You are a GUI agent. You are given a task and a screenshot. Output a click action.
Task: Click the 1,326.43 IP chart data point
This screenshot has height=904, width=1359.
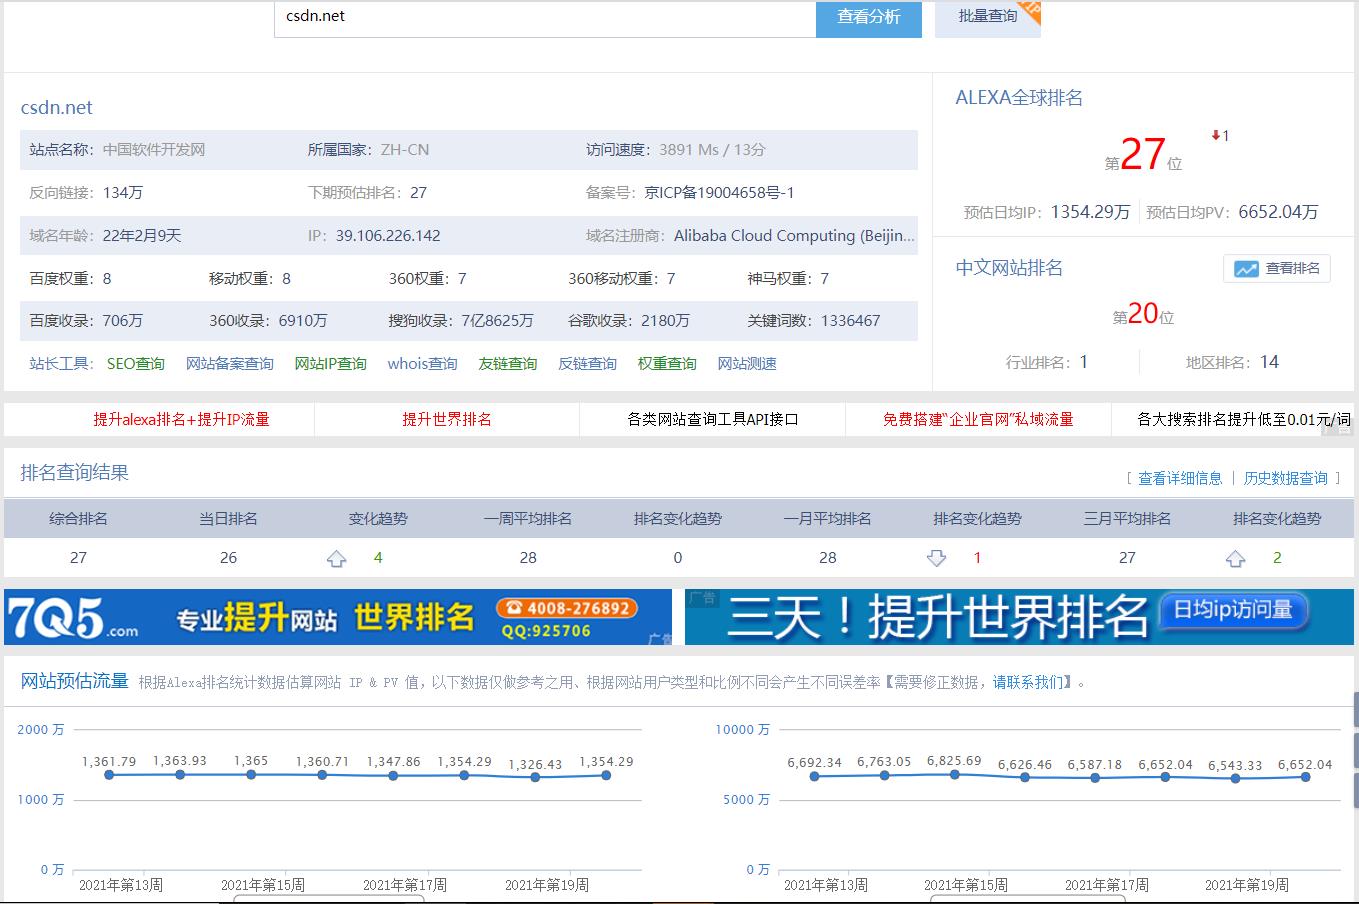[x=535, y=777]
